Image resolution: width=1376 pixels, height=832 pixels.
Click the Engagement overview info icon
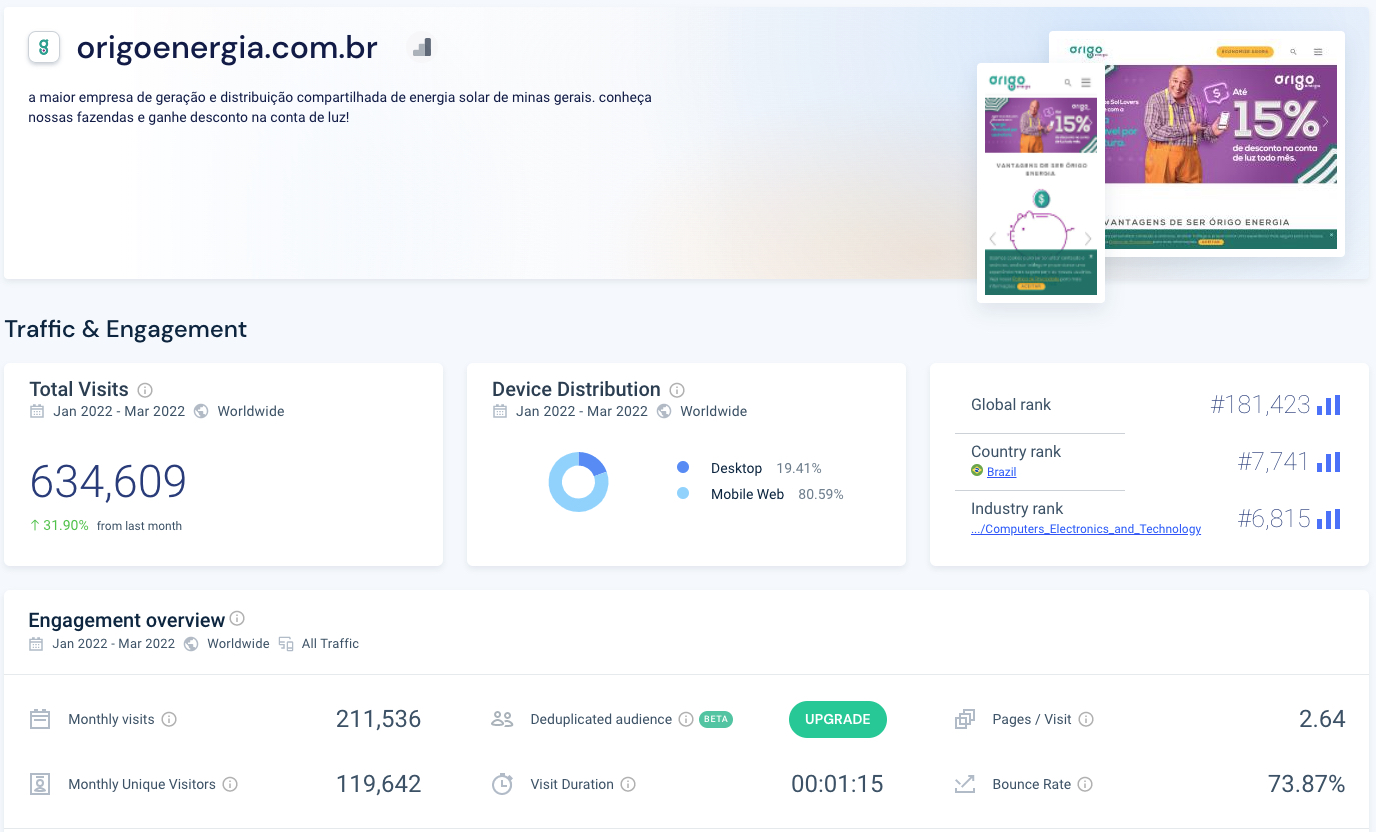237,619
